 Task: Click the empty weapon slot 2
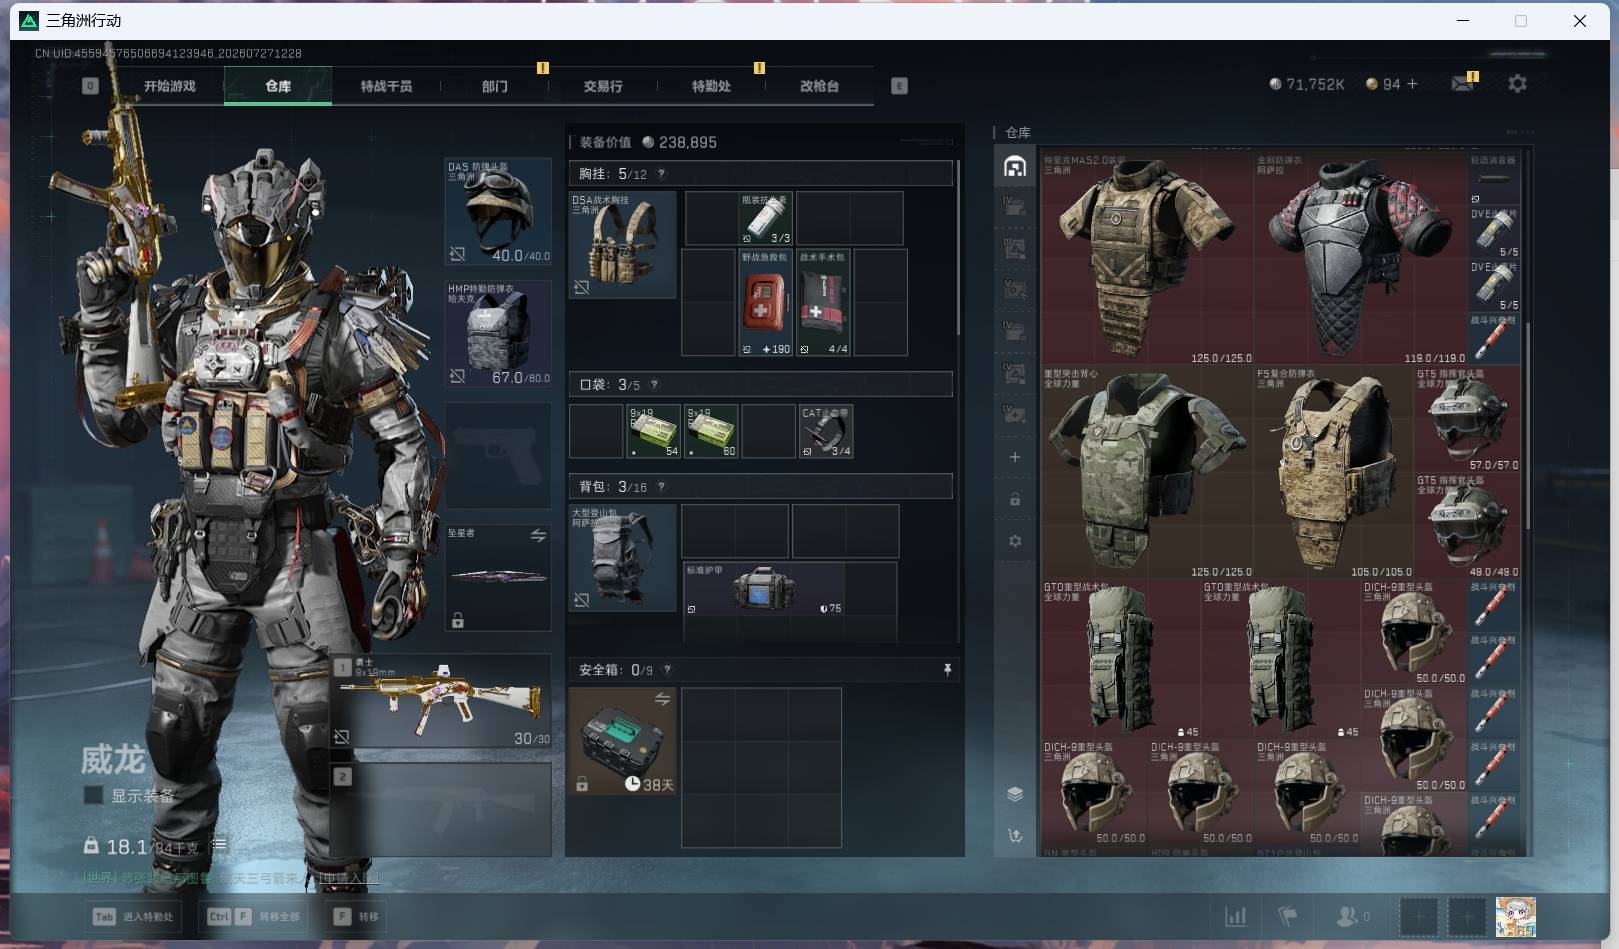(441, 810)
